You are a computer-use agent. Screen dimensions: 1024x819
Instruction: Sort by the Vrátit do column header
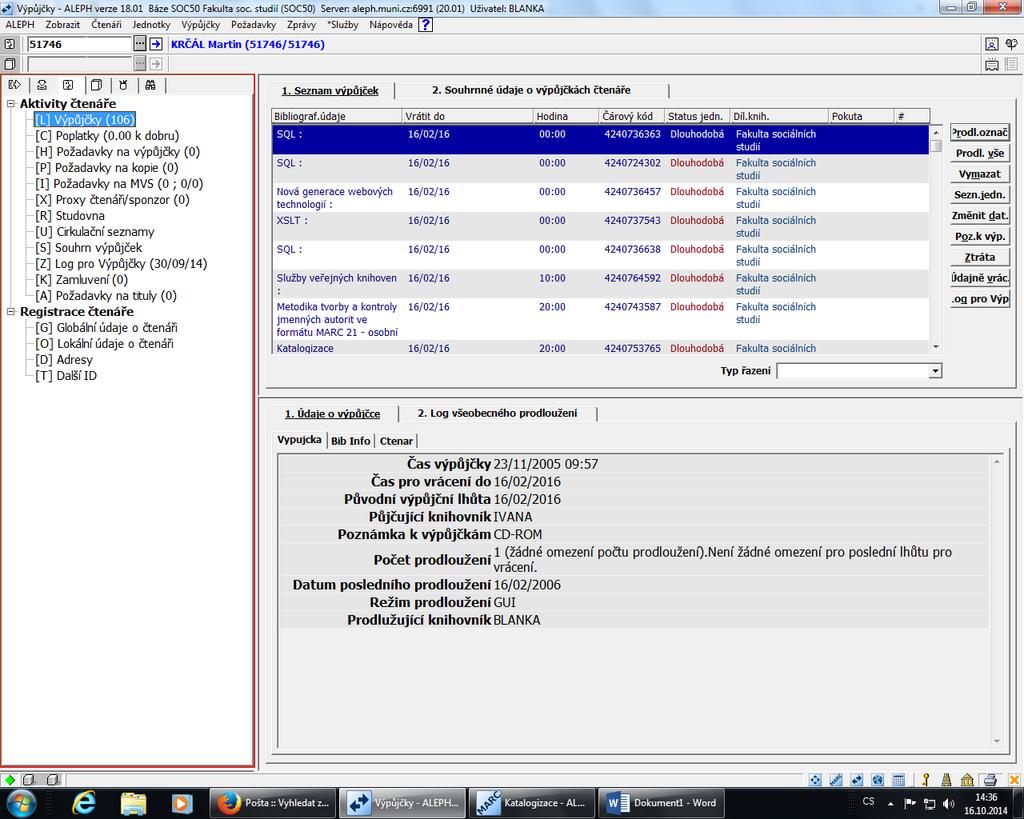[468, 116]
